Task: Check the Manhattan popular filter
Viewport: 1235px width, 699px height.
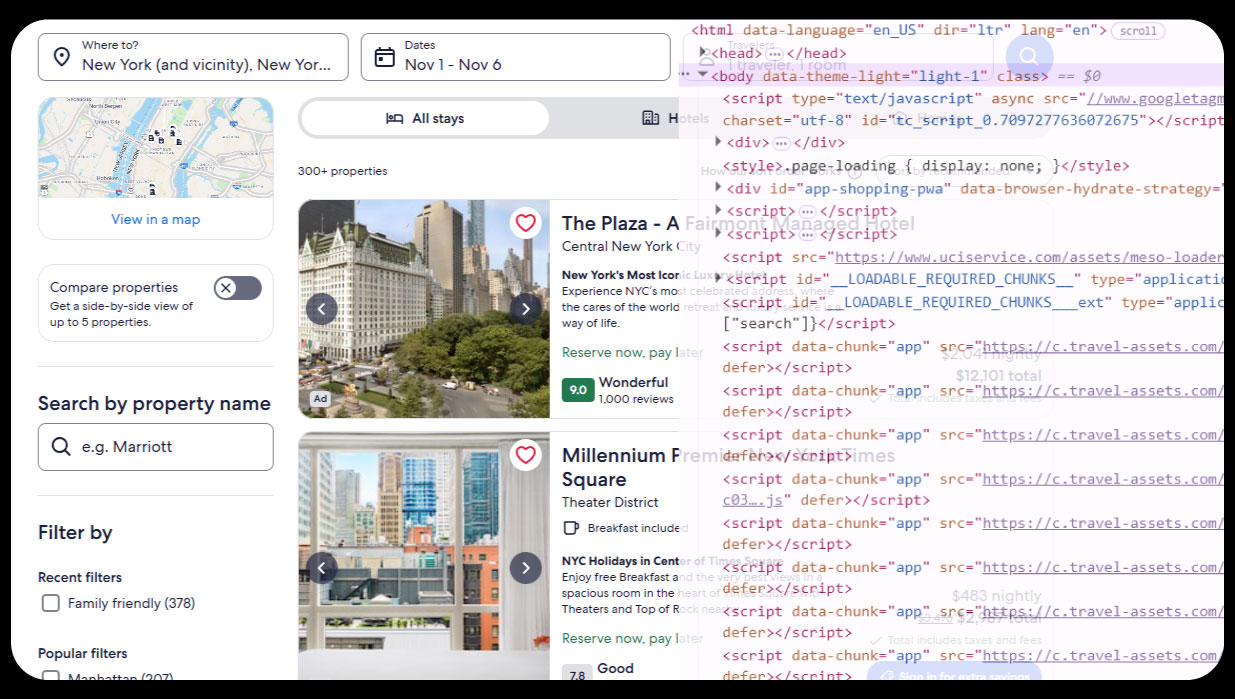Action: (x=51, y=677)
